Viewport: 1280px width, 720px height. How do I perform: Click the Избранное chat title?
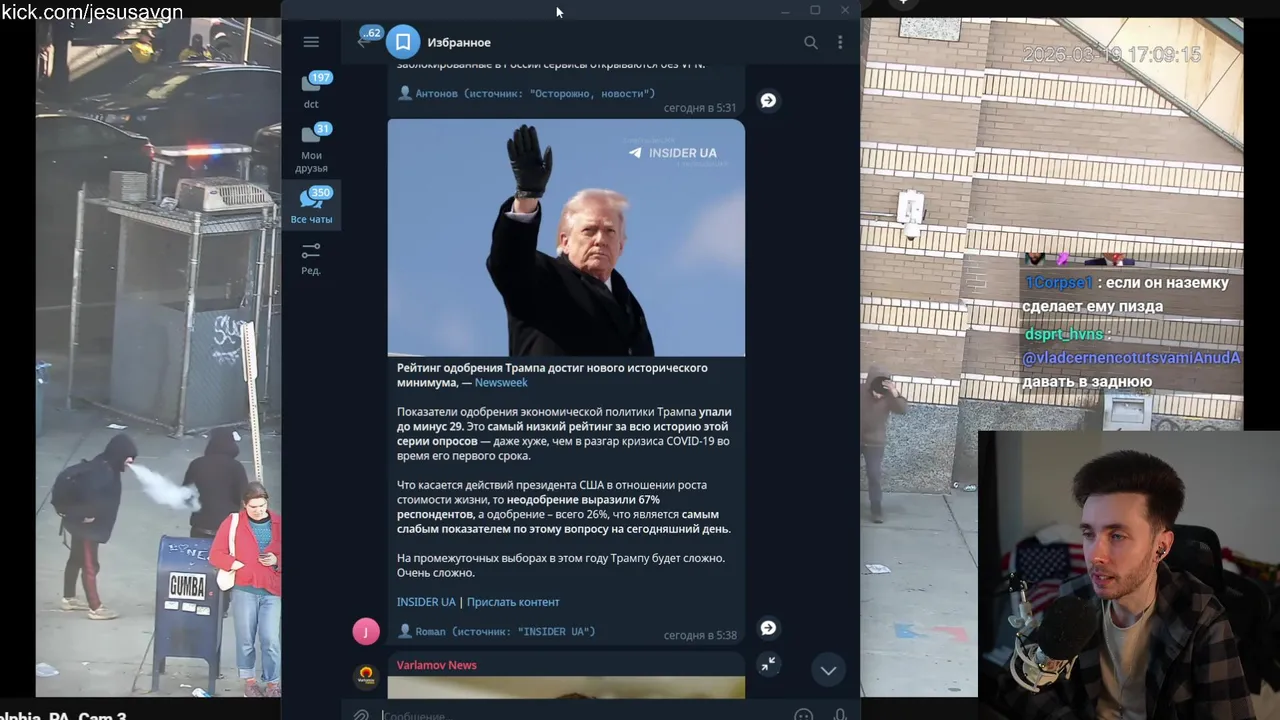click(459, 42)
